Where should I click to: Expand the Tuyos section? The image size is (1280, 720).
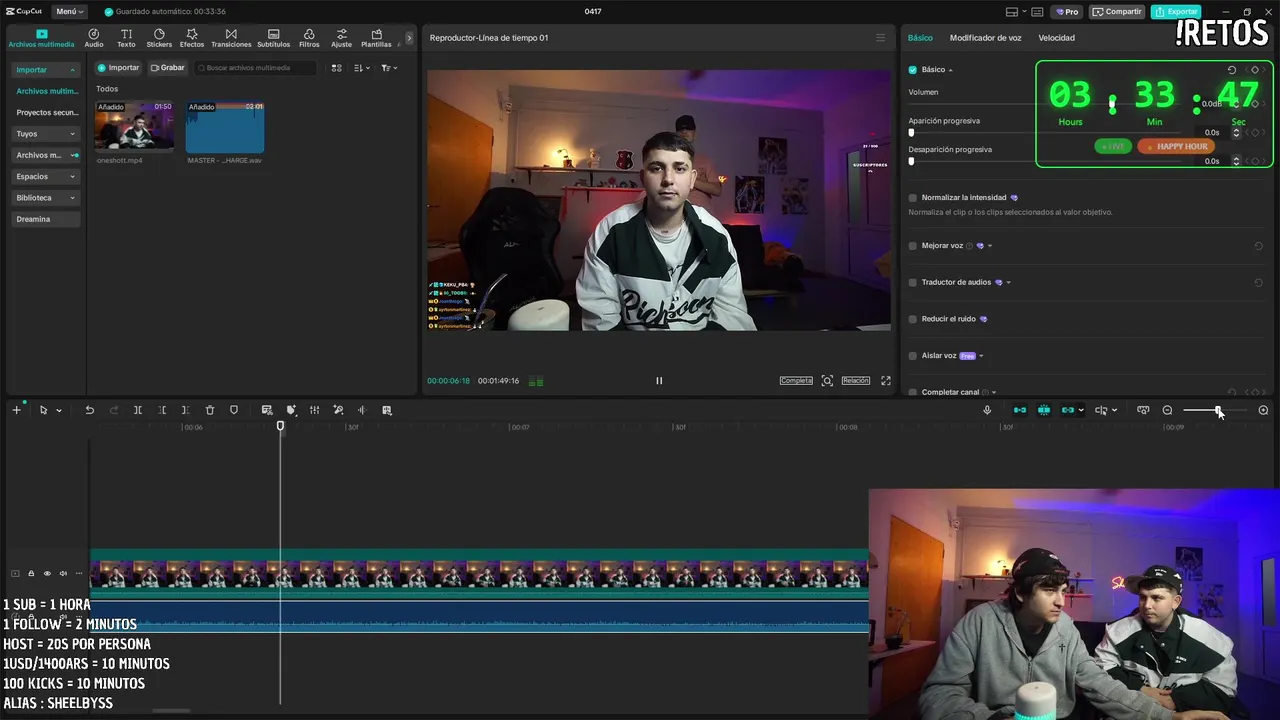(72, 134)
